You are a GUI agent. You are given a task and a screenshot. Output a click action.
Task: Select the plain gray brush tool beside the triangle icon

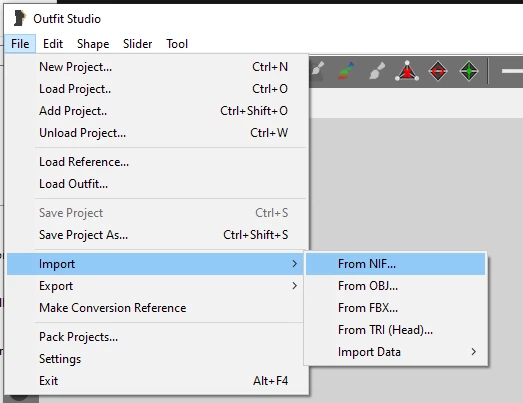(x=377, y=71)
